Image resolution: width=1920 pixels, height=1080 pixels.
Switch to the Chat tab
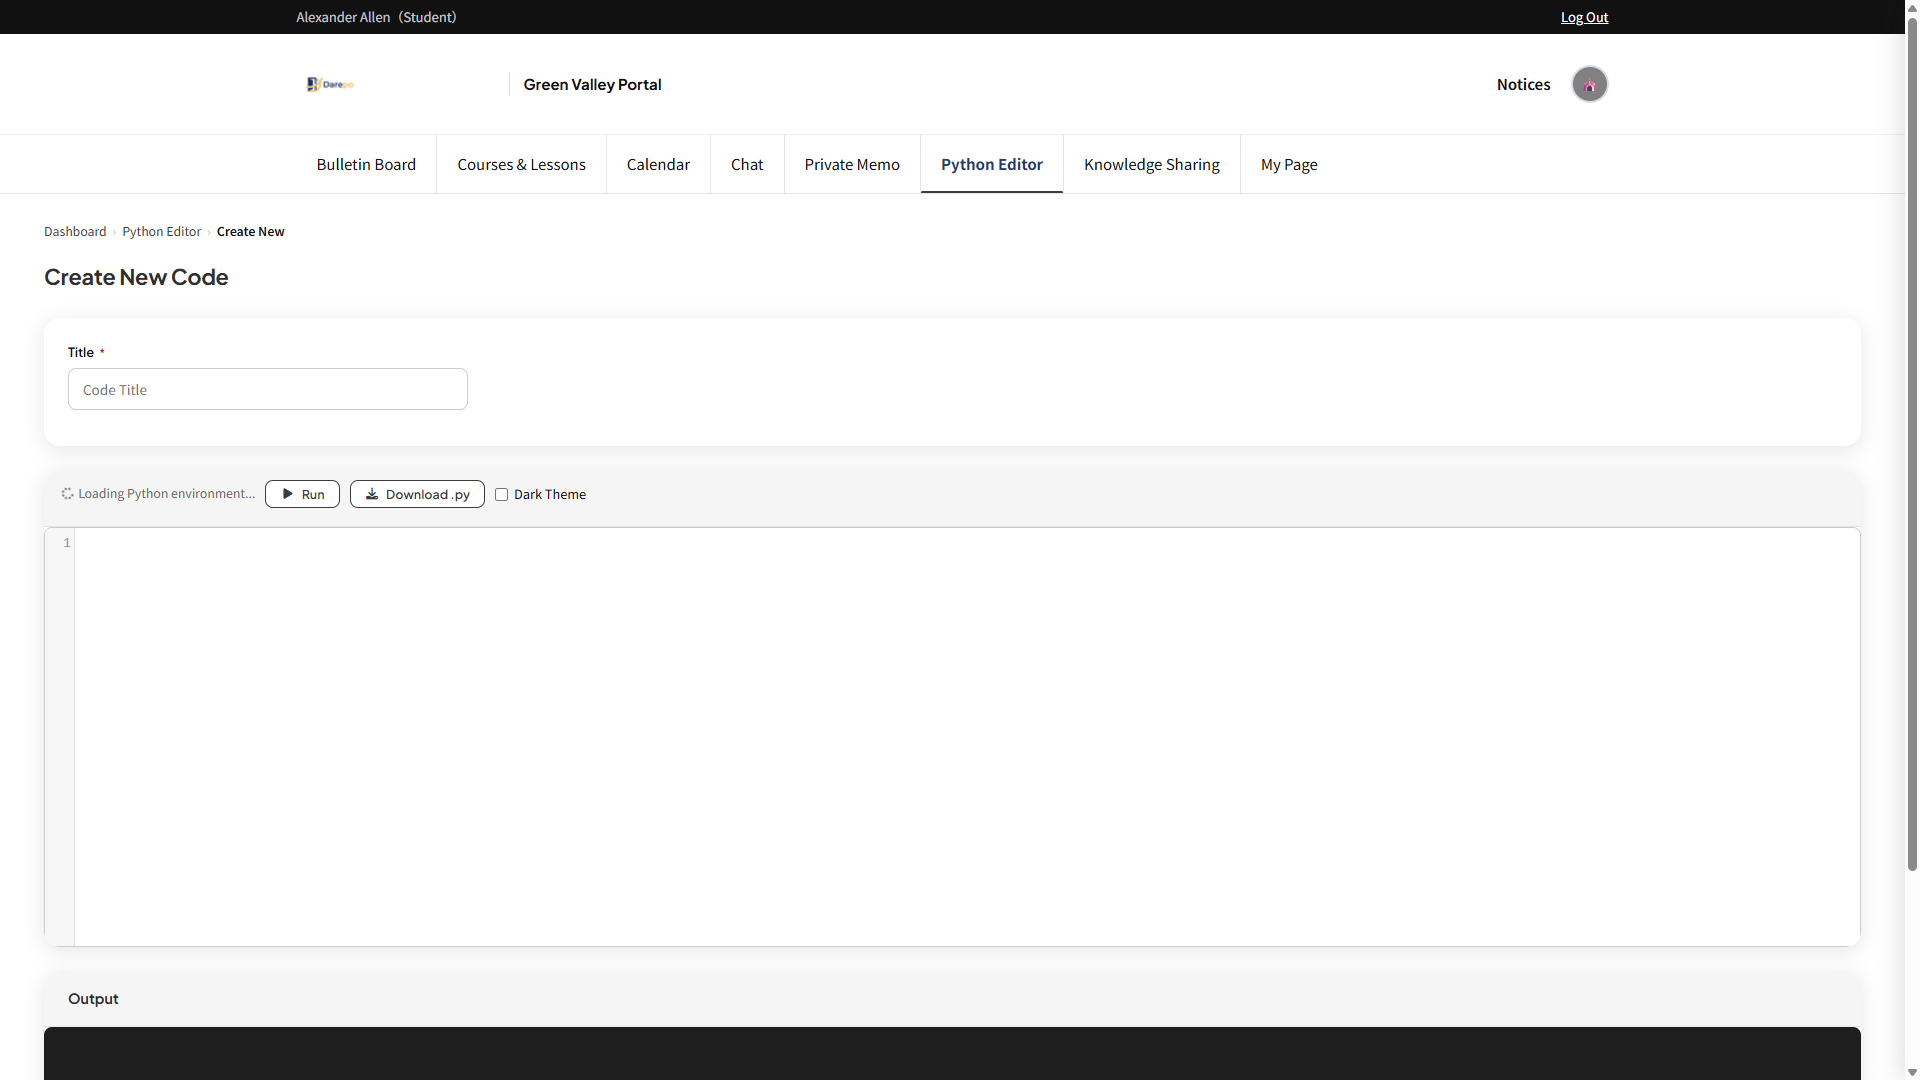tap(747, 164)
